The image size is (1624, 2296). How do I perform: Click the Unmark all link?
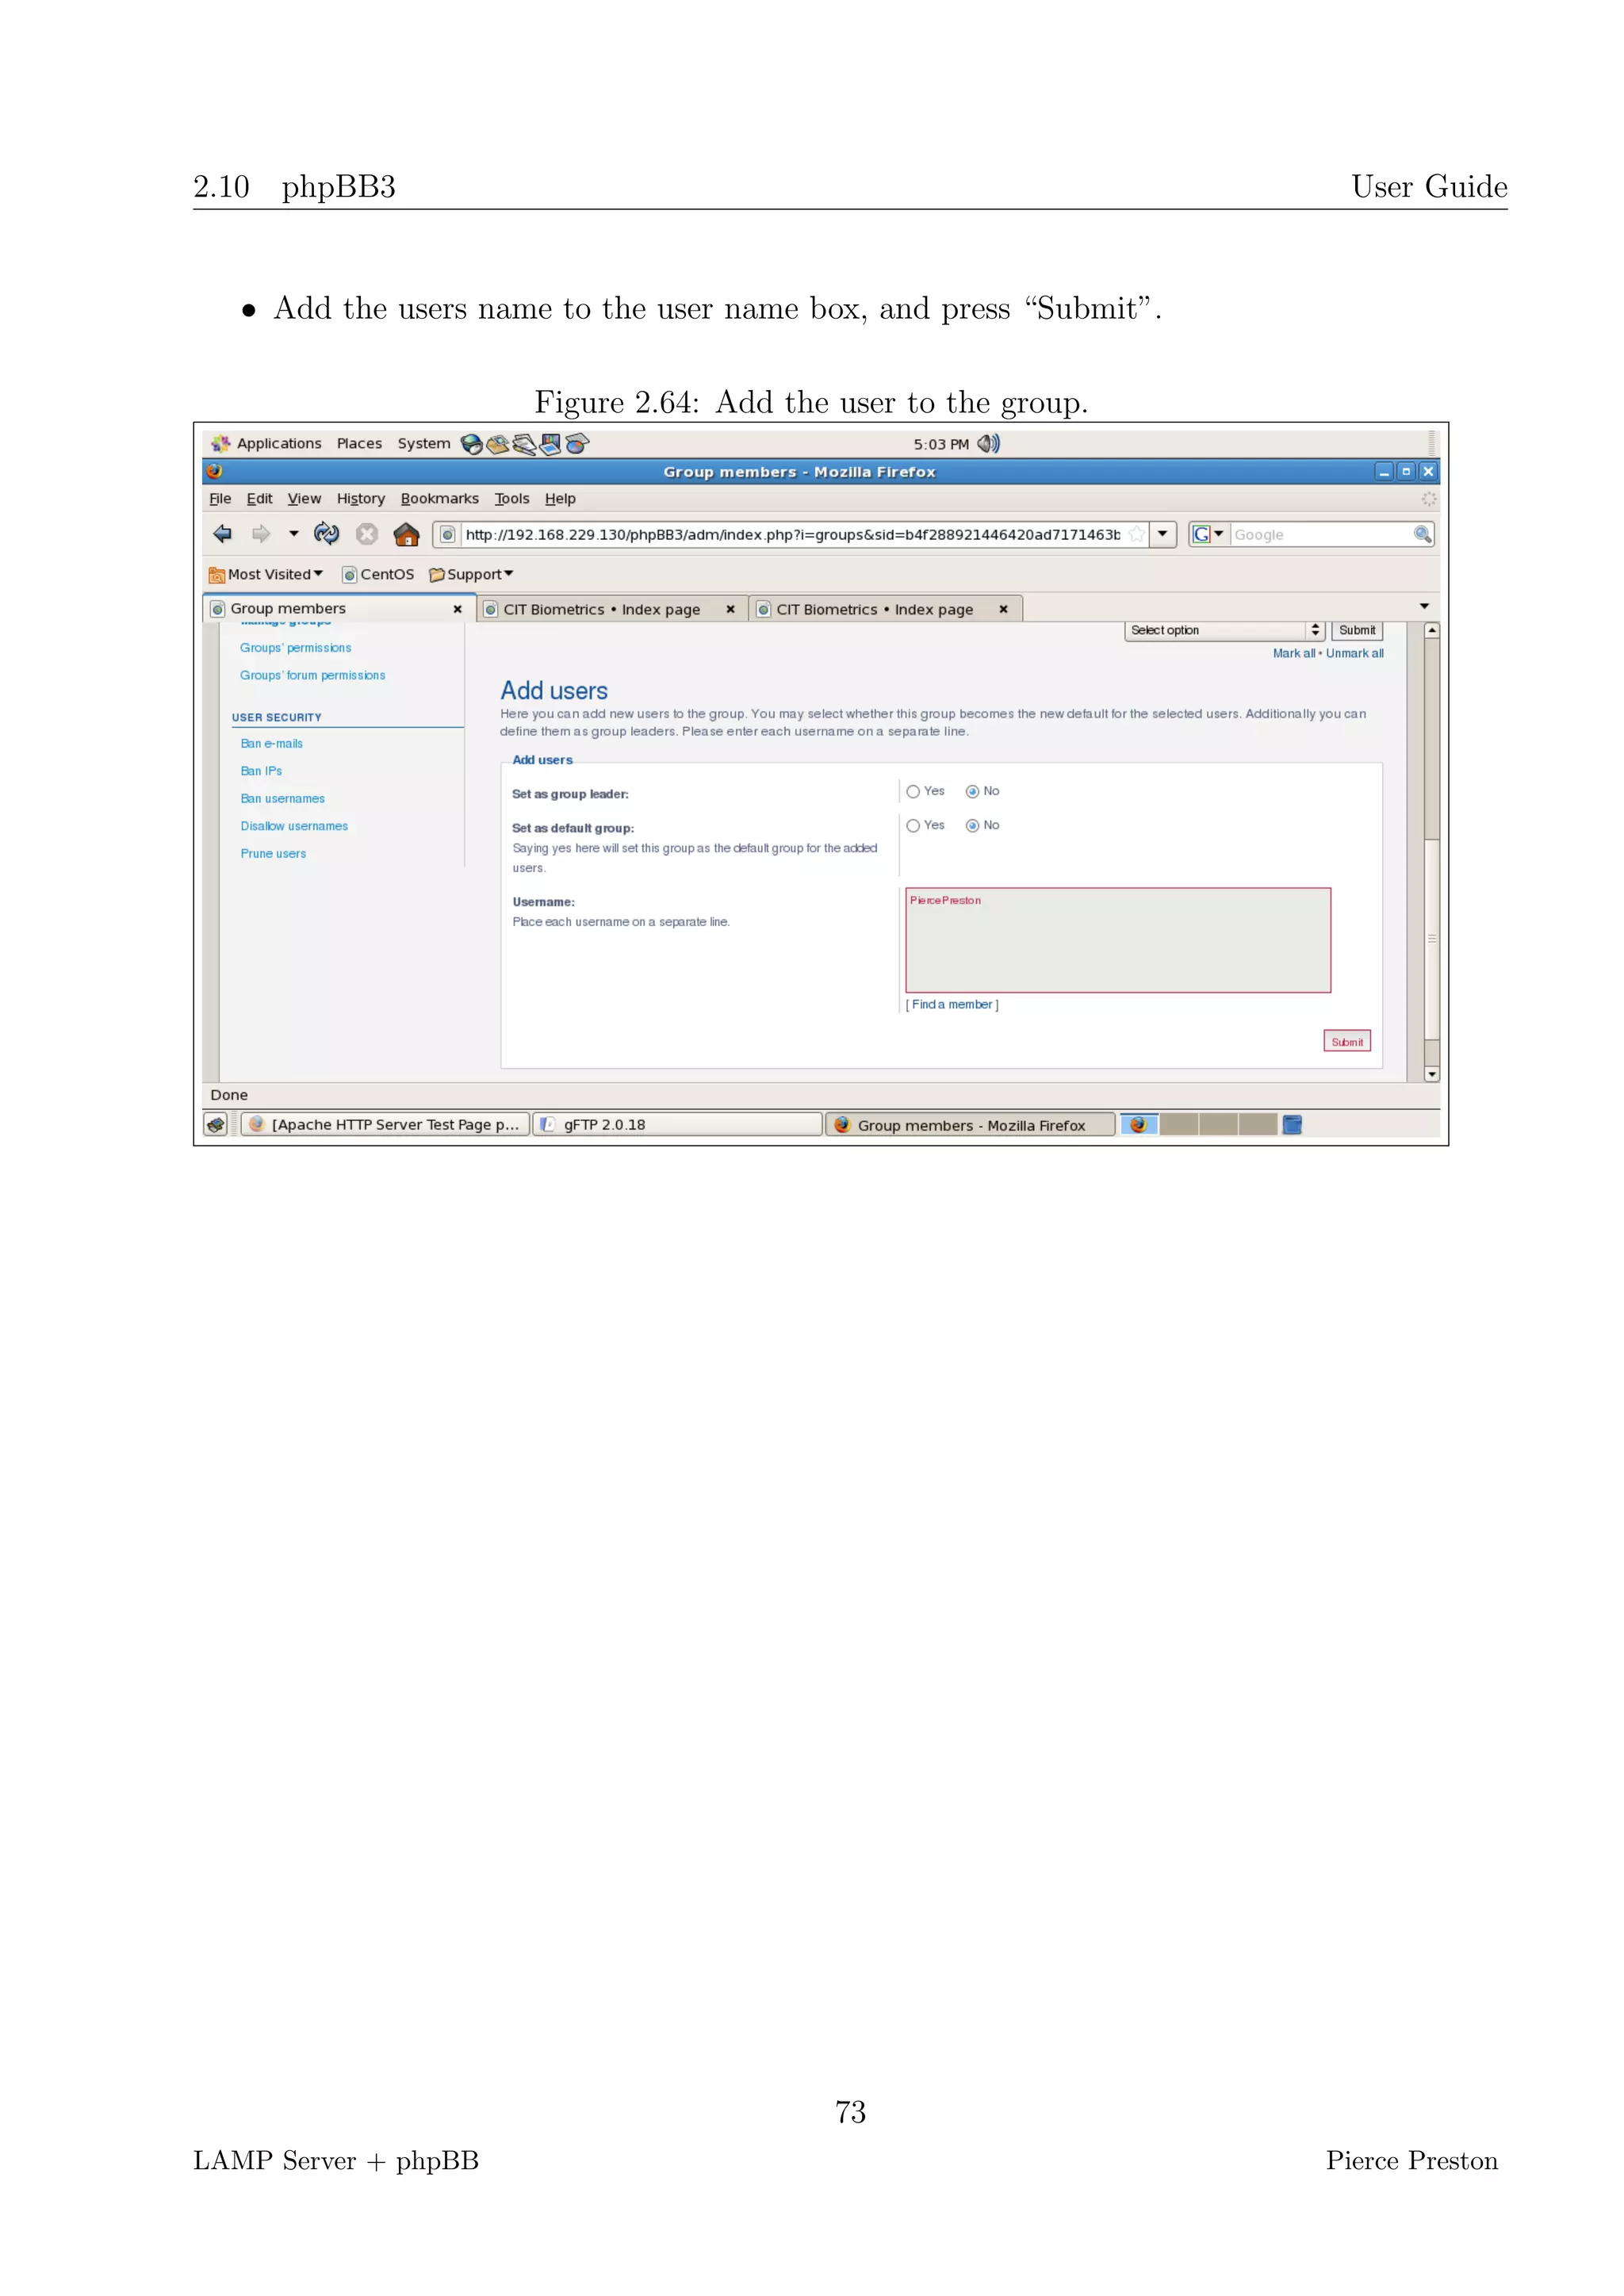pos(1354,653)
